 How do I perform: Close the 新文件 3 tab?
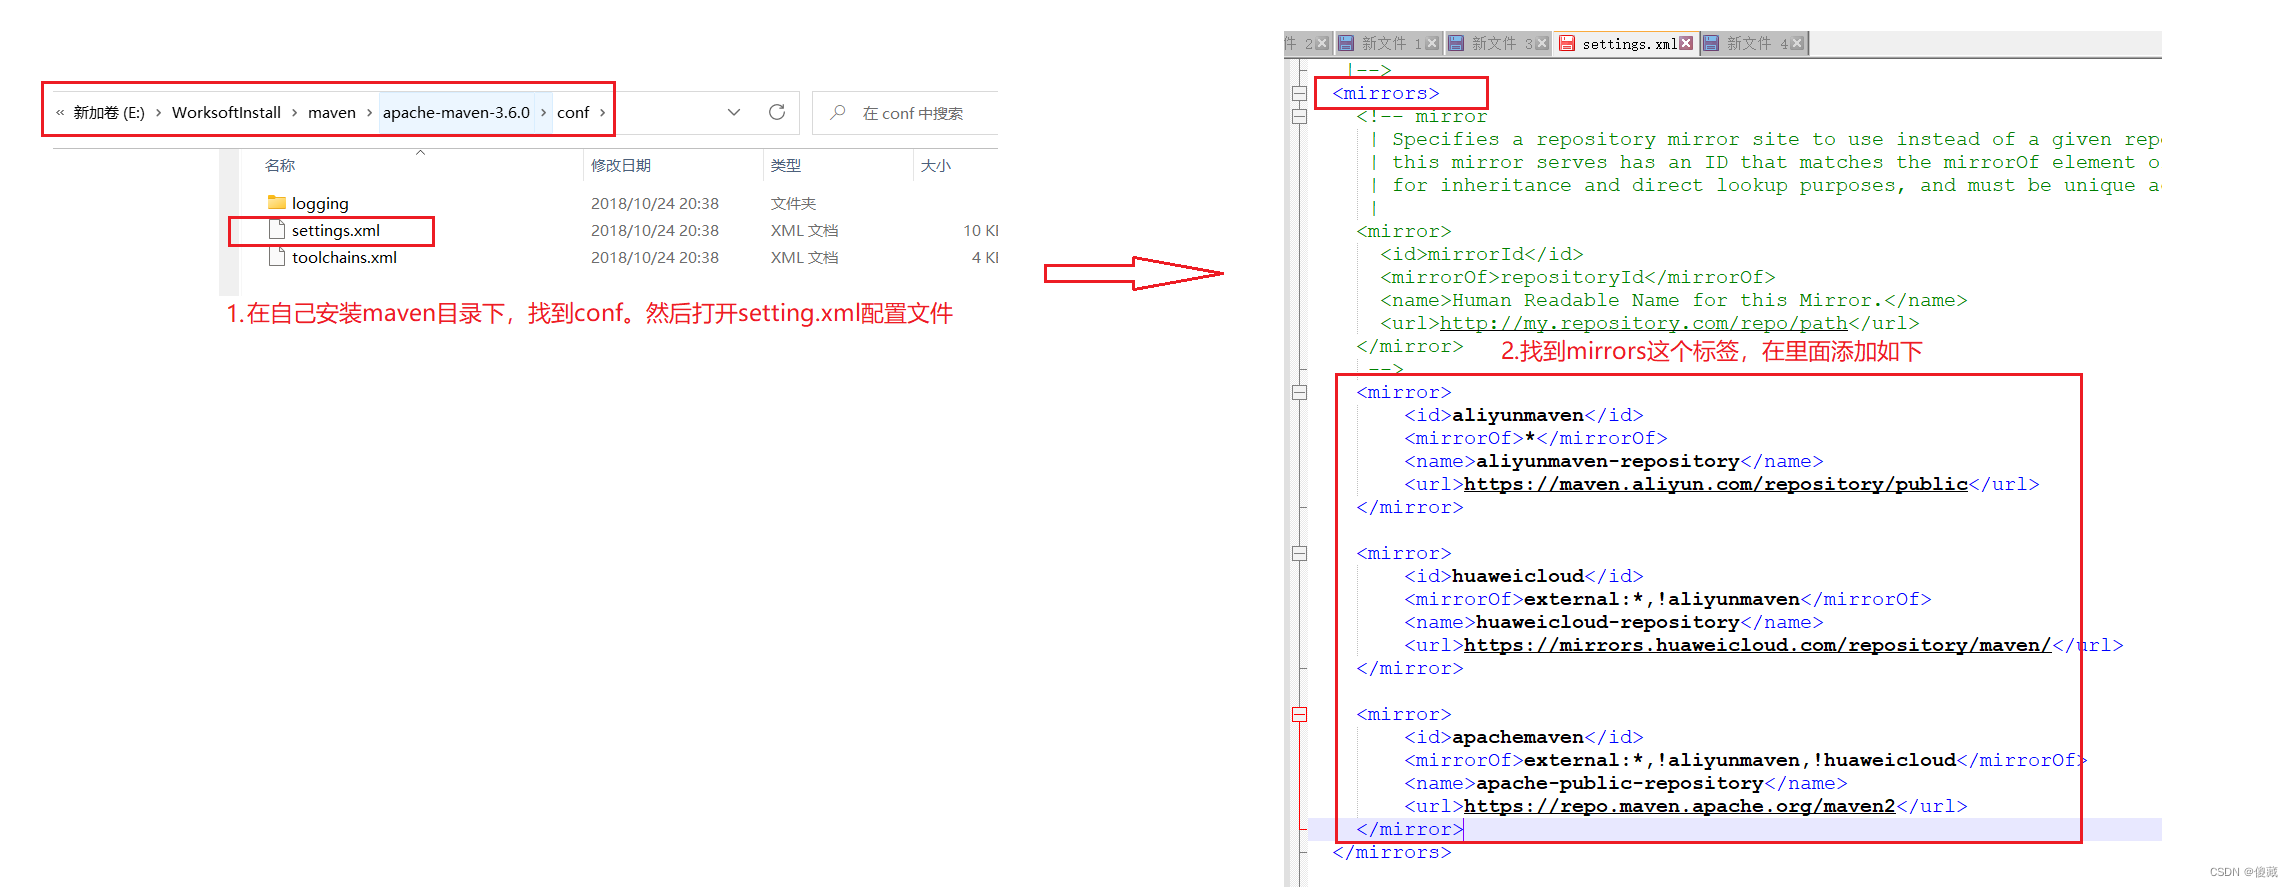pyautogui.click(x=1541, y=43)
